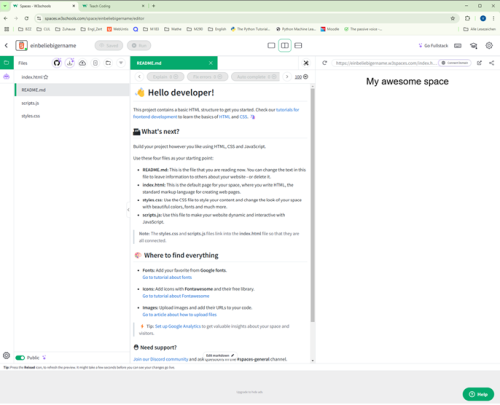Screen dimensions: 500x405
Task: Select the split side-by-side layout view
Action: pyautogui.click(x=285, y=45)
